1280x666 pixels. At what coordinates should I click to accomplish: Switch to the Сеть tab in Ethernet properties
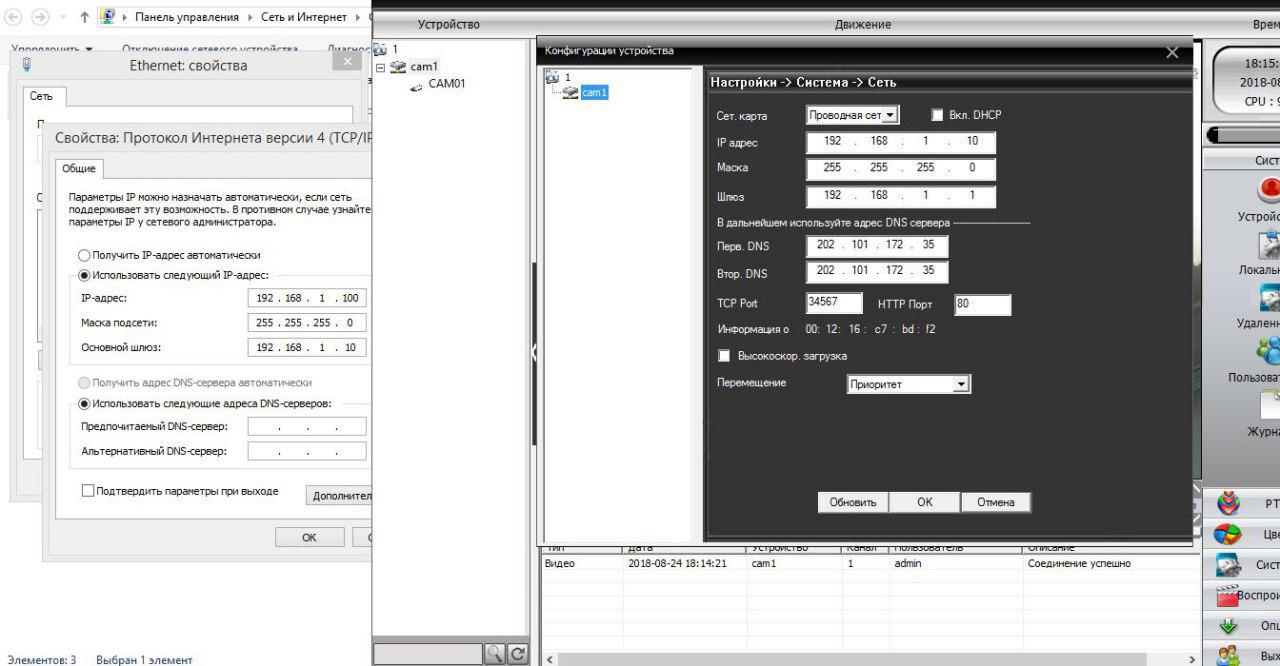point(41,96)
